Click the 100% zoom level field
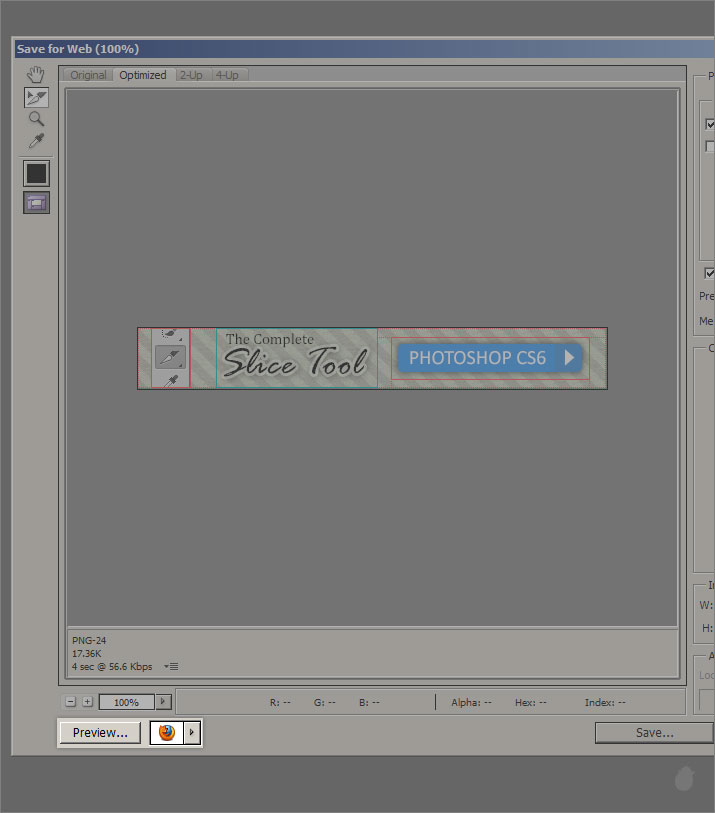 [126, 702]
